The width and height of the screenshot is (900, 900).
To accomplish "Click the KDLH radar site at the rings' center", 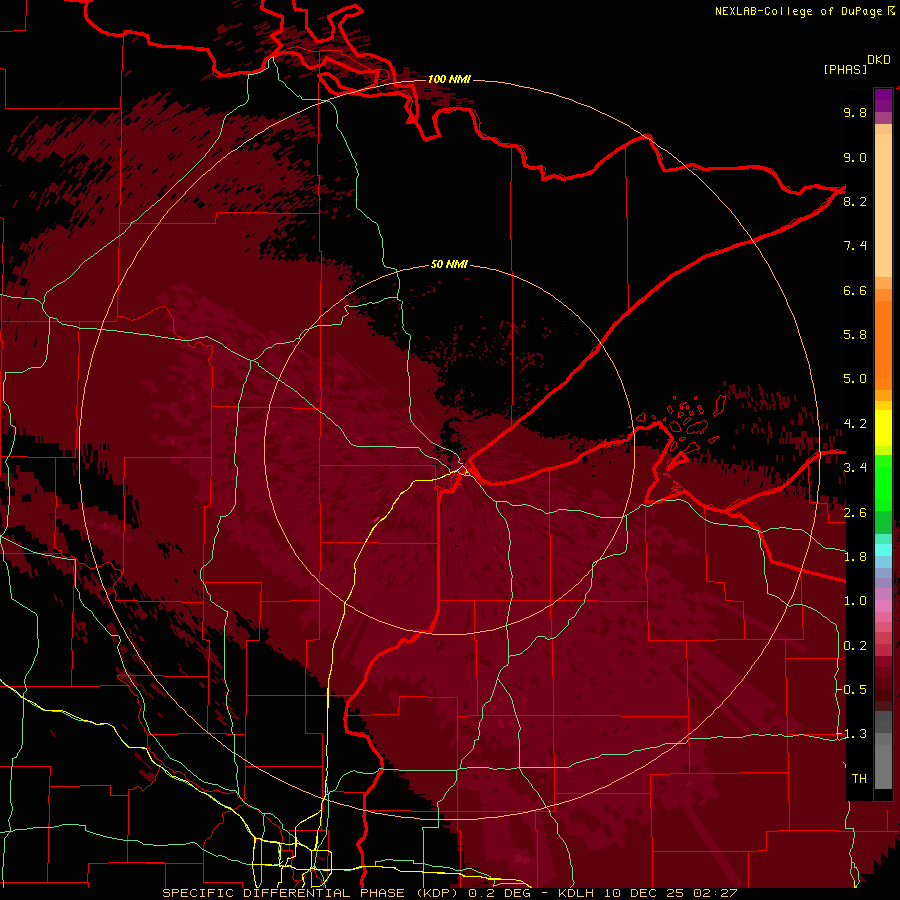I will (x=449, y=450).
